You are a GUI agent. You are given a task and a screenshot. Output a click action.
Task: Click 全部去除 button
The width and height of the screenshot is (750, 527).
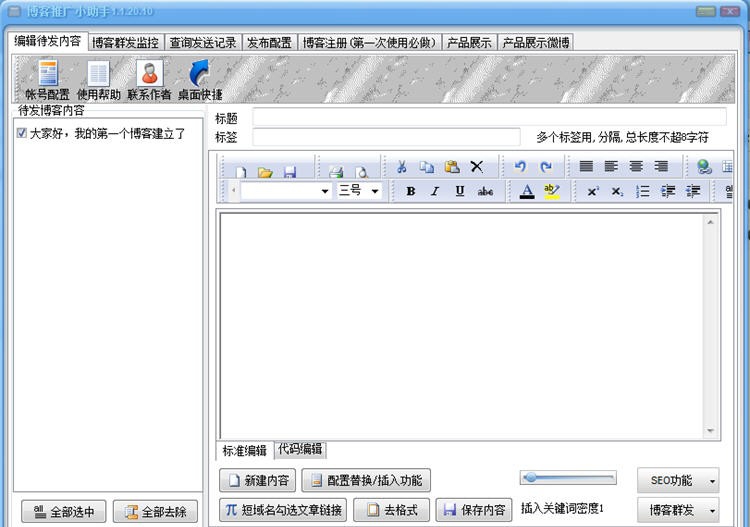click(155, 512)
